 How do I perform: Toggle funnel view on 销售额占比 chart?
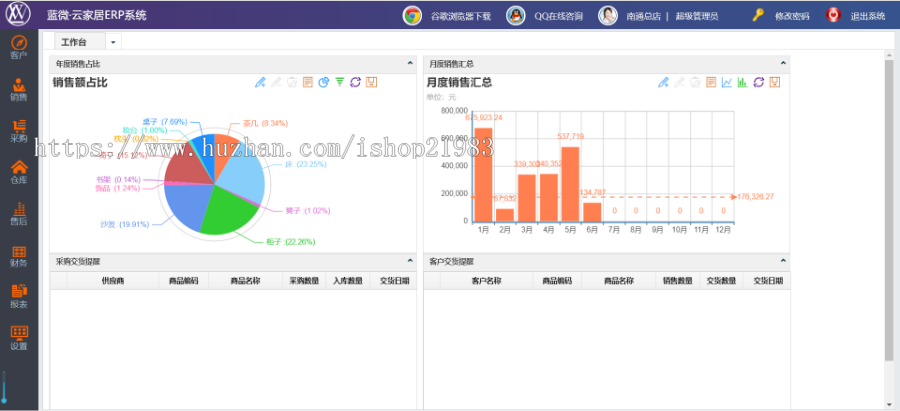(339, 82)
